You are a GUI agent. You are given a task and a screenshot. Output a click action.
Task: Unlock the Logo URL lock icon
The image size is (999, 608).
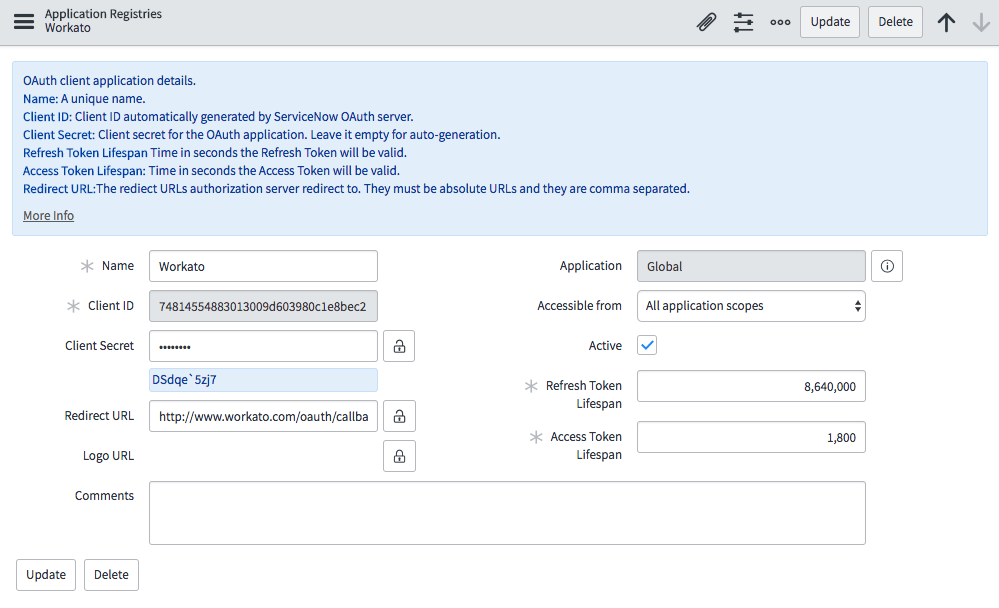pos(398,456)
